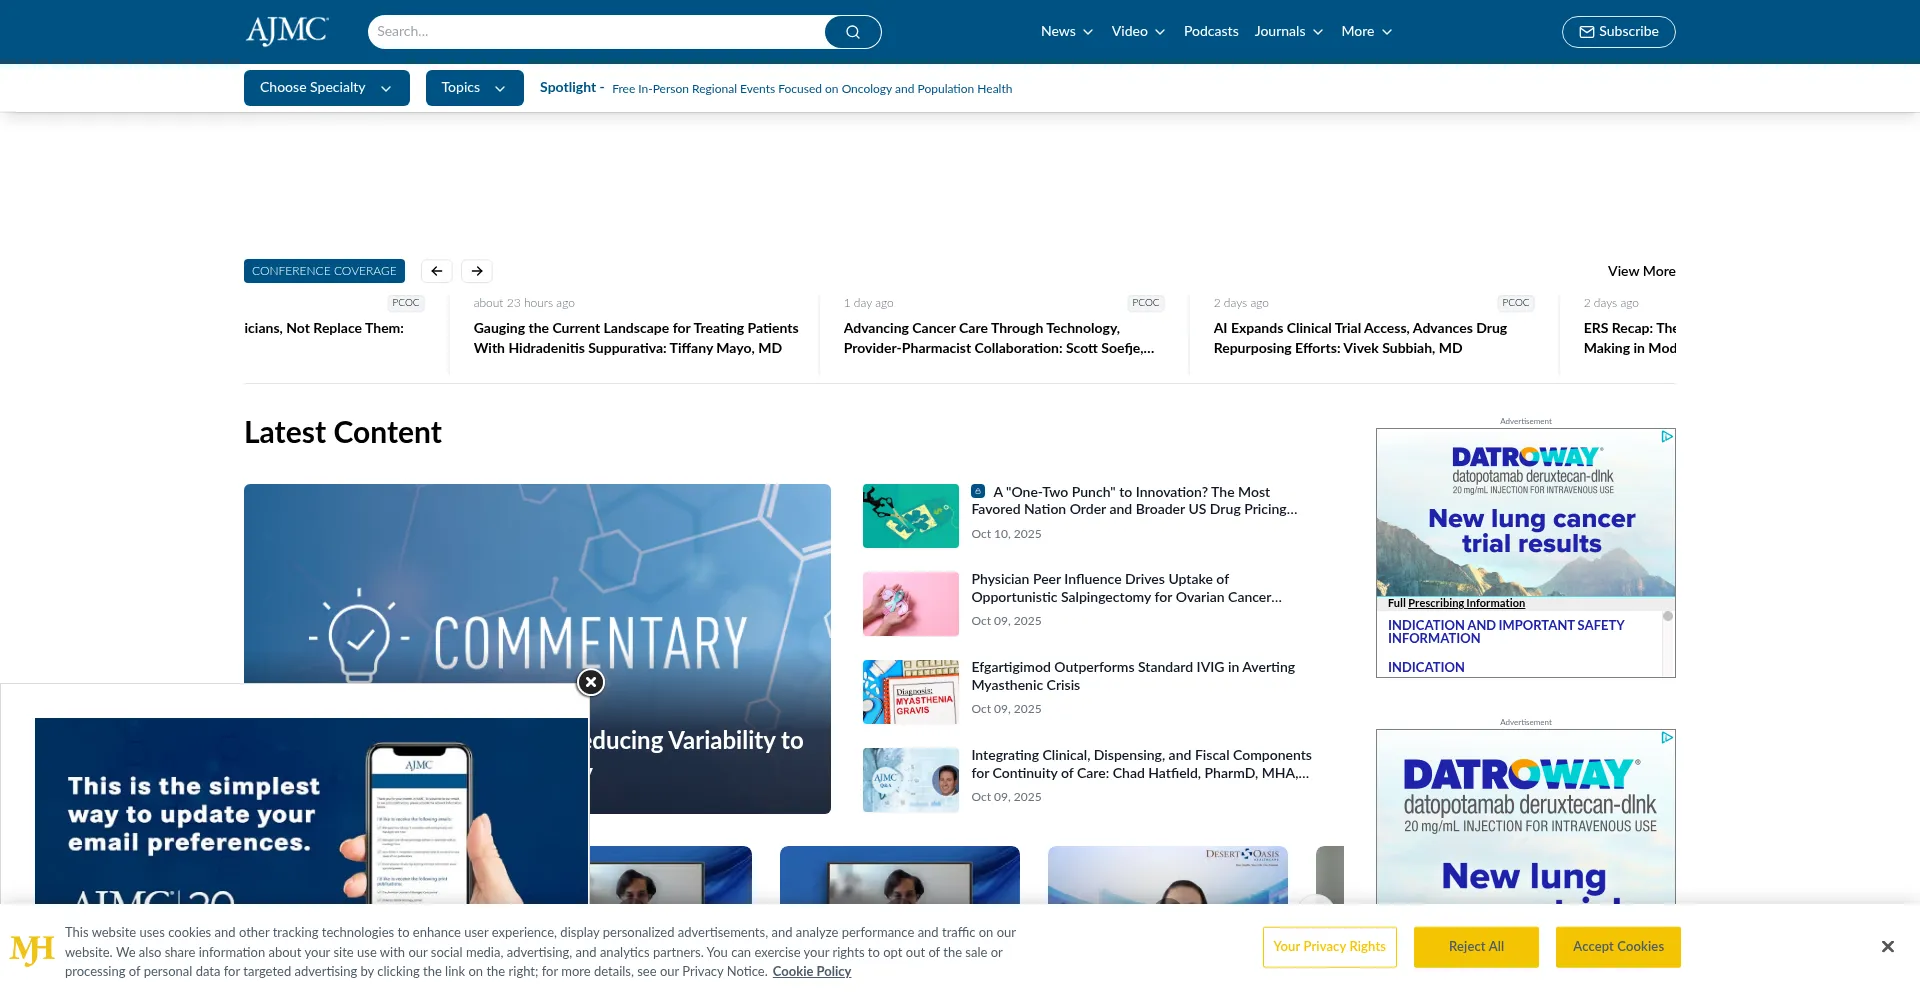Screen dimensions: 1920x993
Task: Click the Subscribe button
Action: [x=1618, y=32]
